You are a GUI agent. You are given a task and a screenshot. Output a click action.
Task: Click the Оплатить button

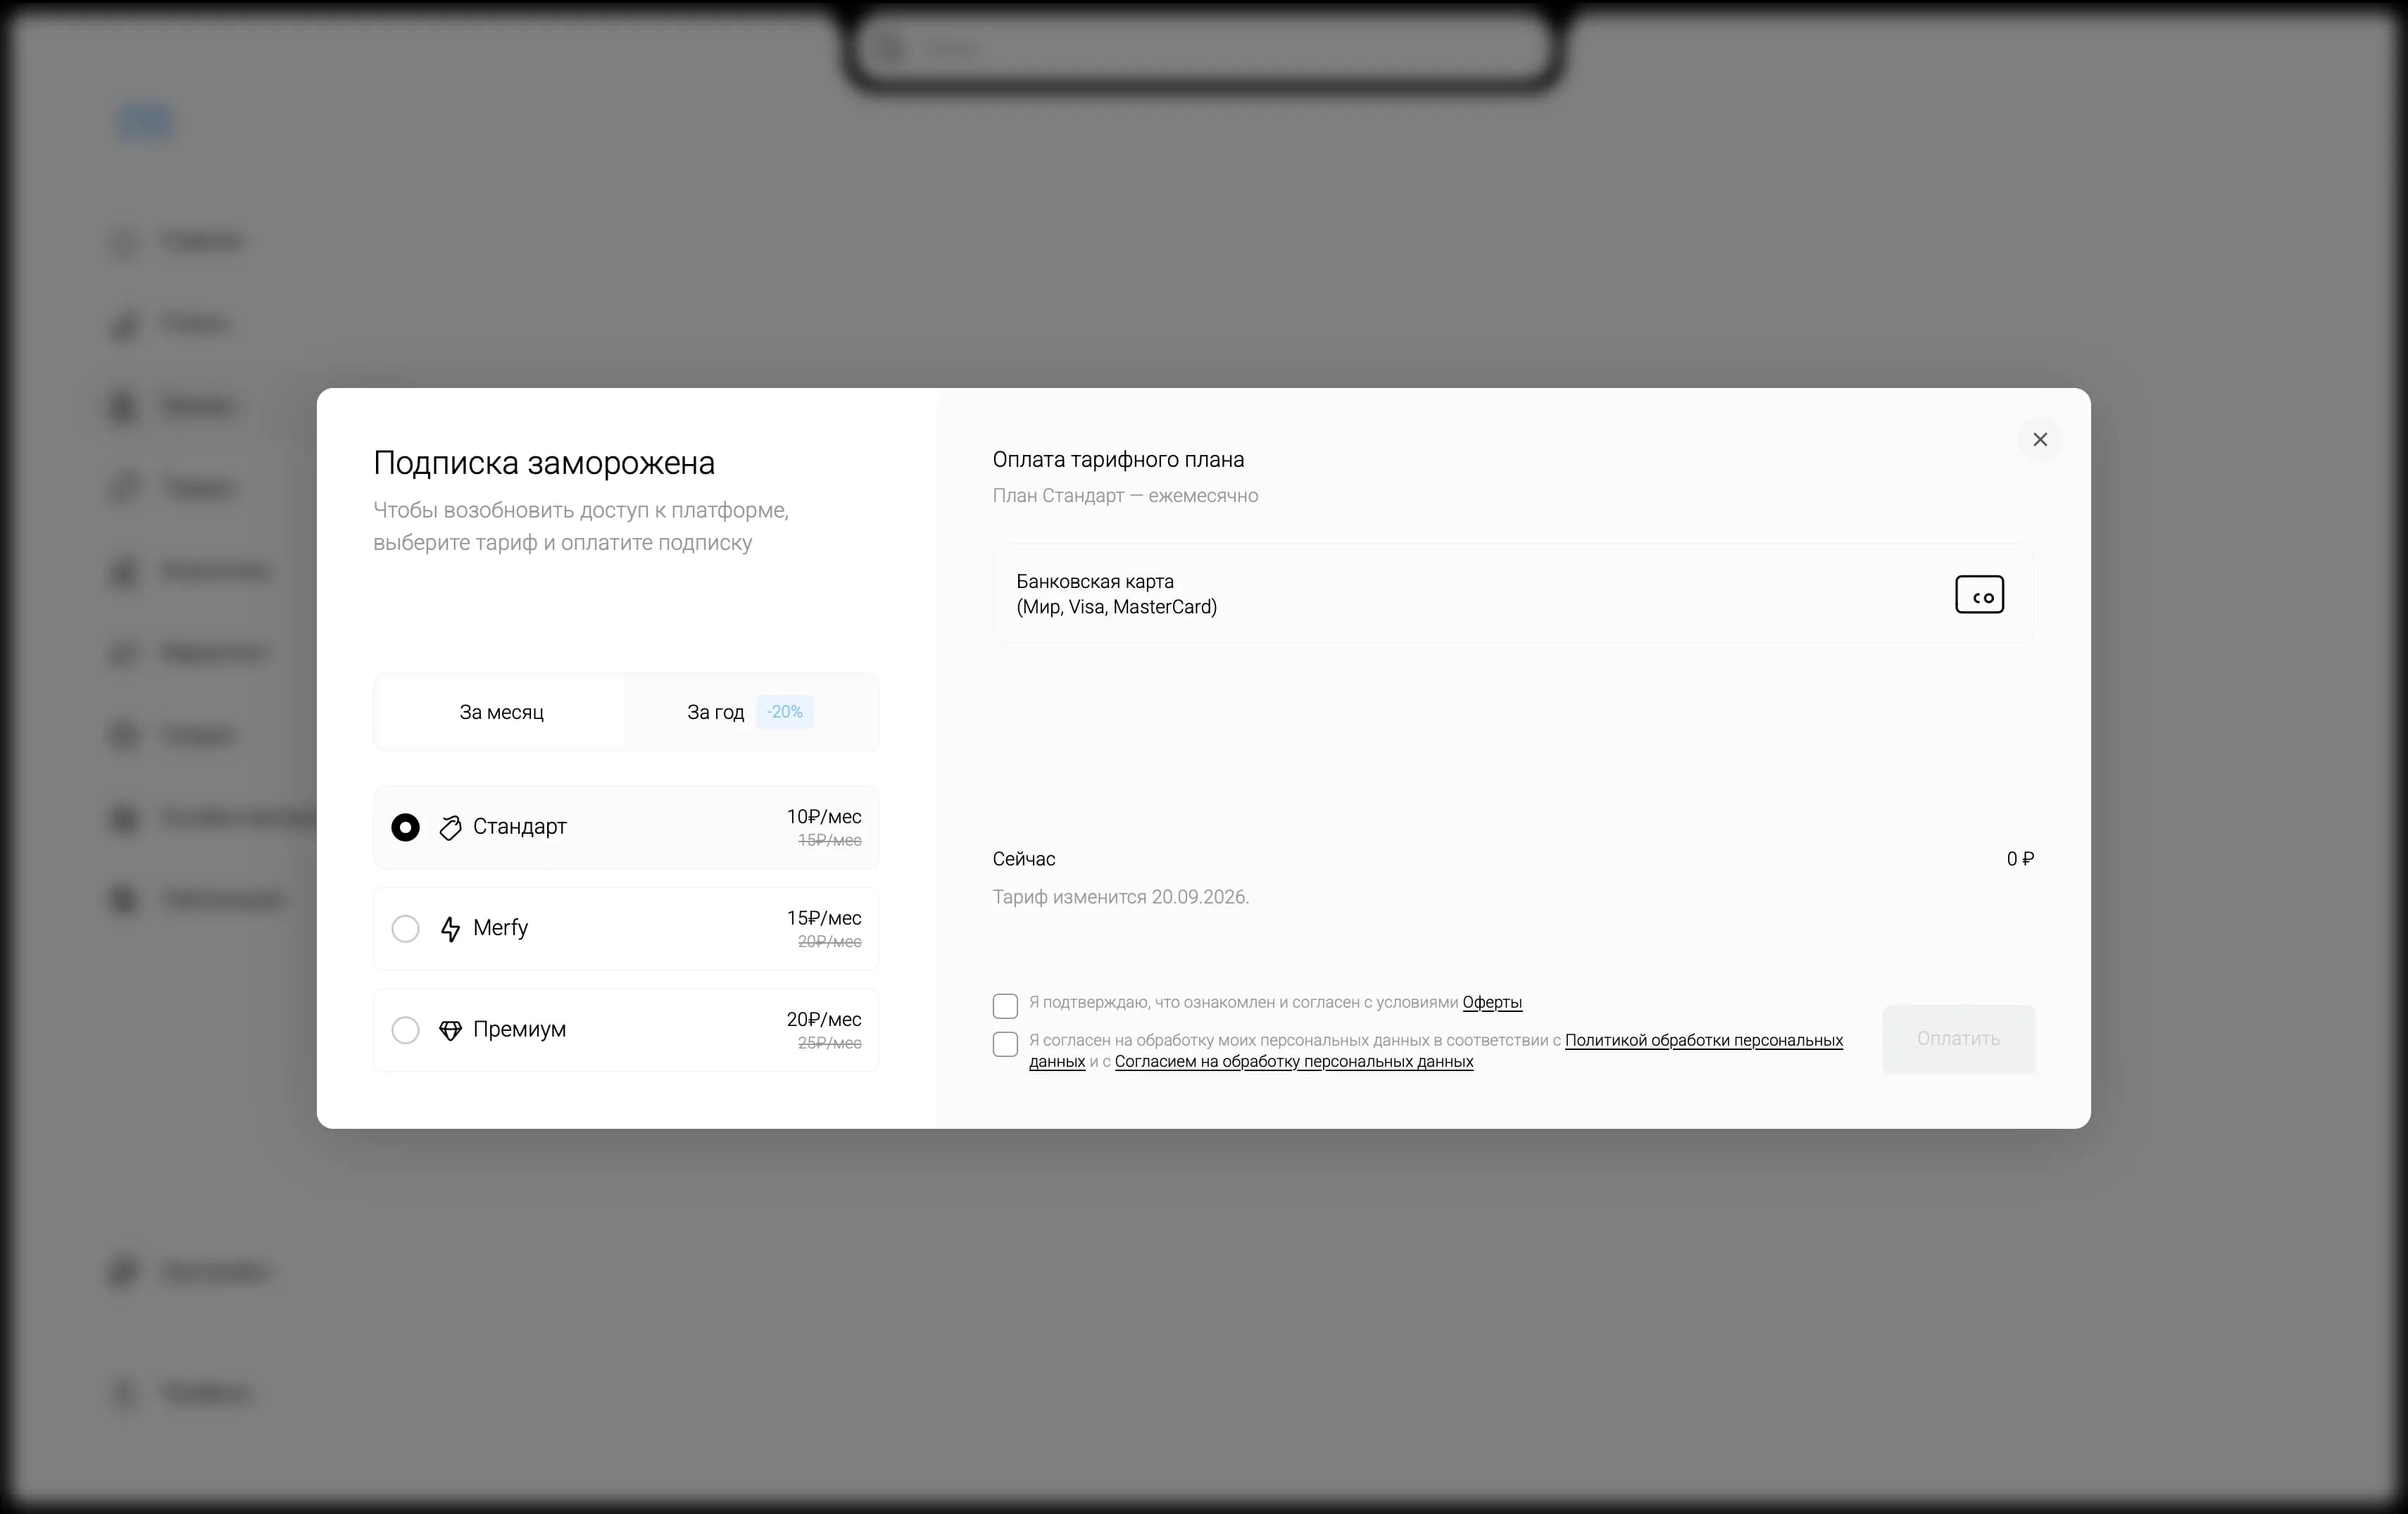[1958, 1039]
